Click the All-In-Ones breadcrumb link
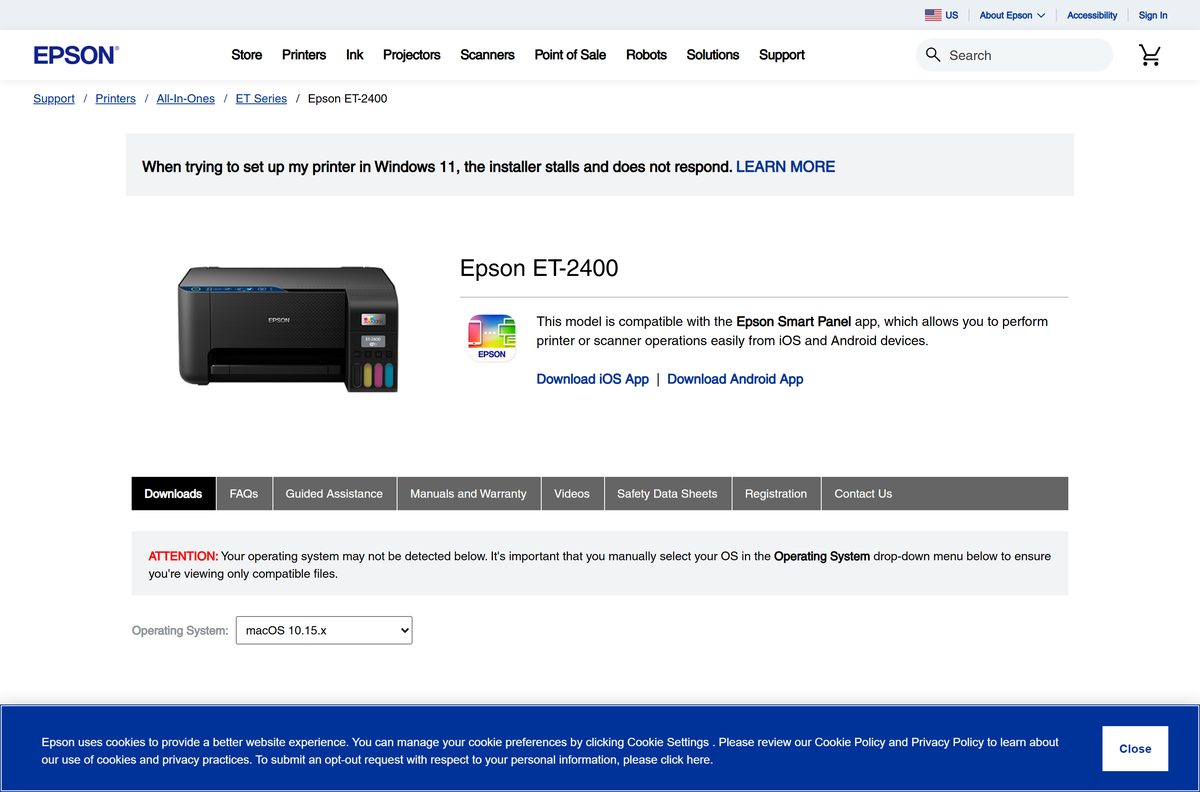Image resolution: width=1200 pixels, height=792 pixels. [x=186, y=98]
